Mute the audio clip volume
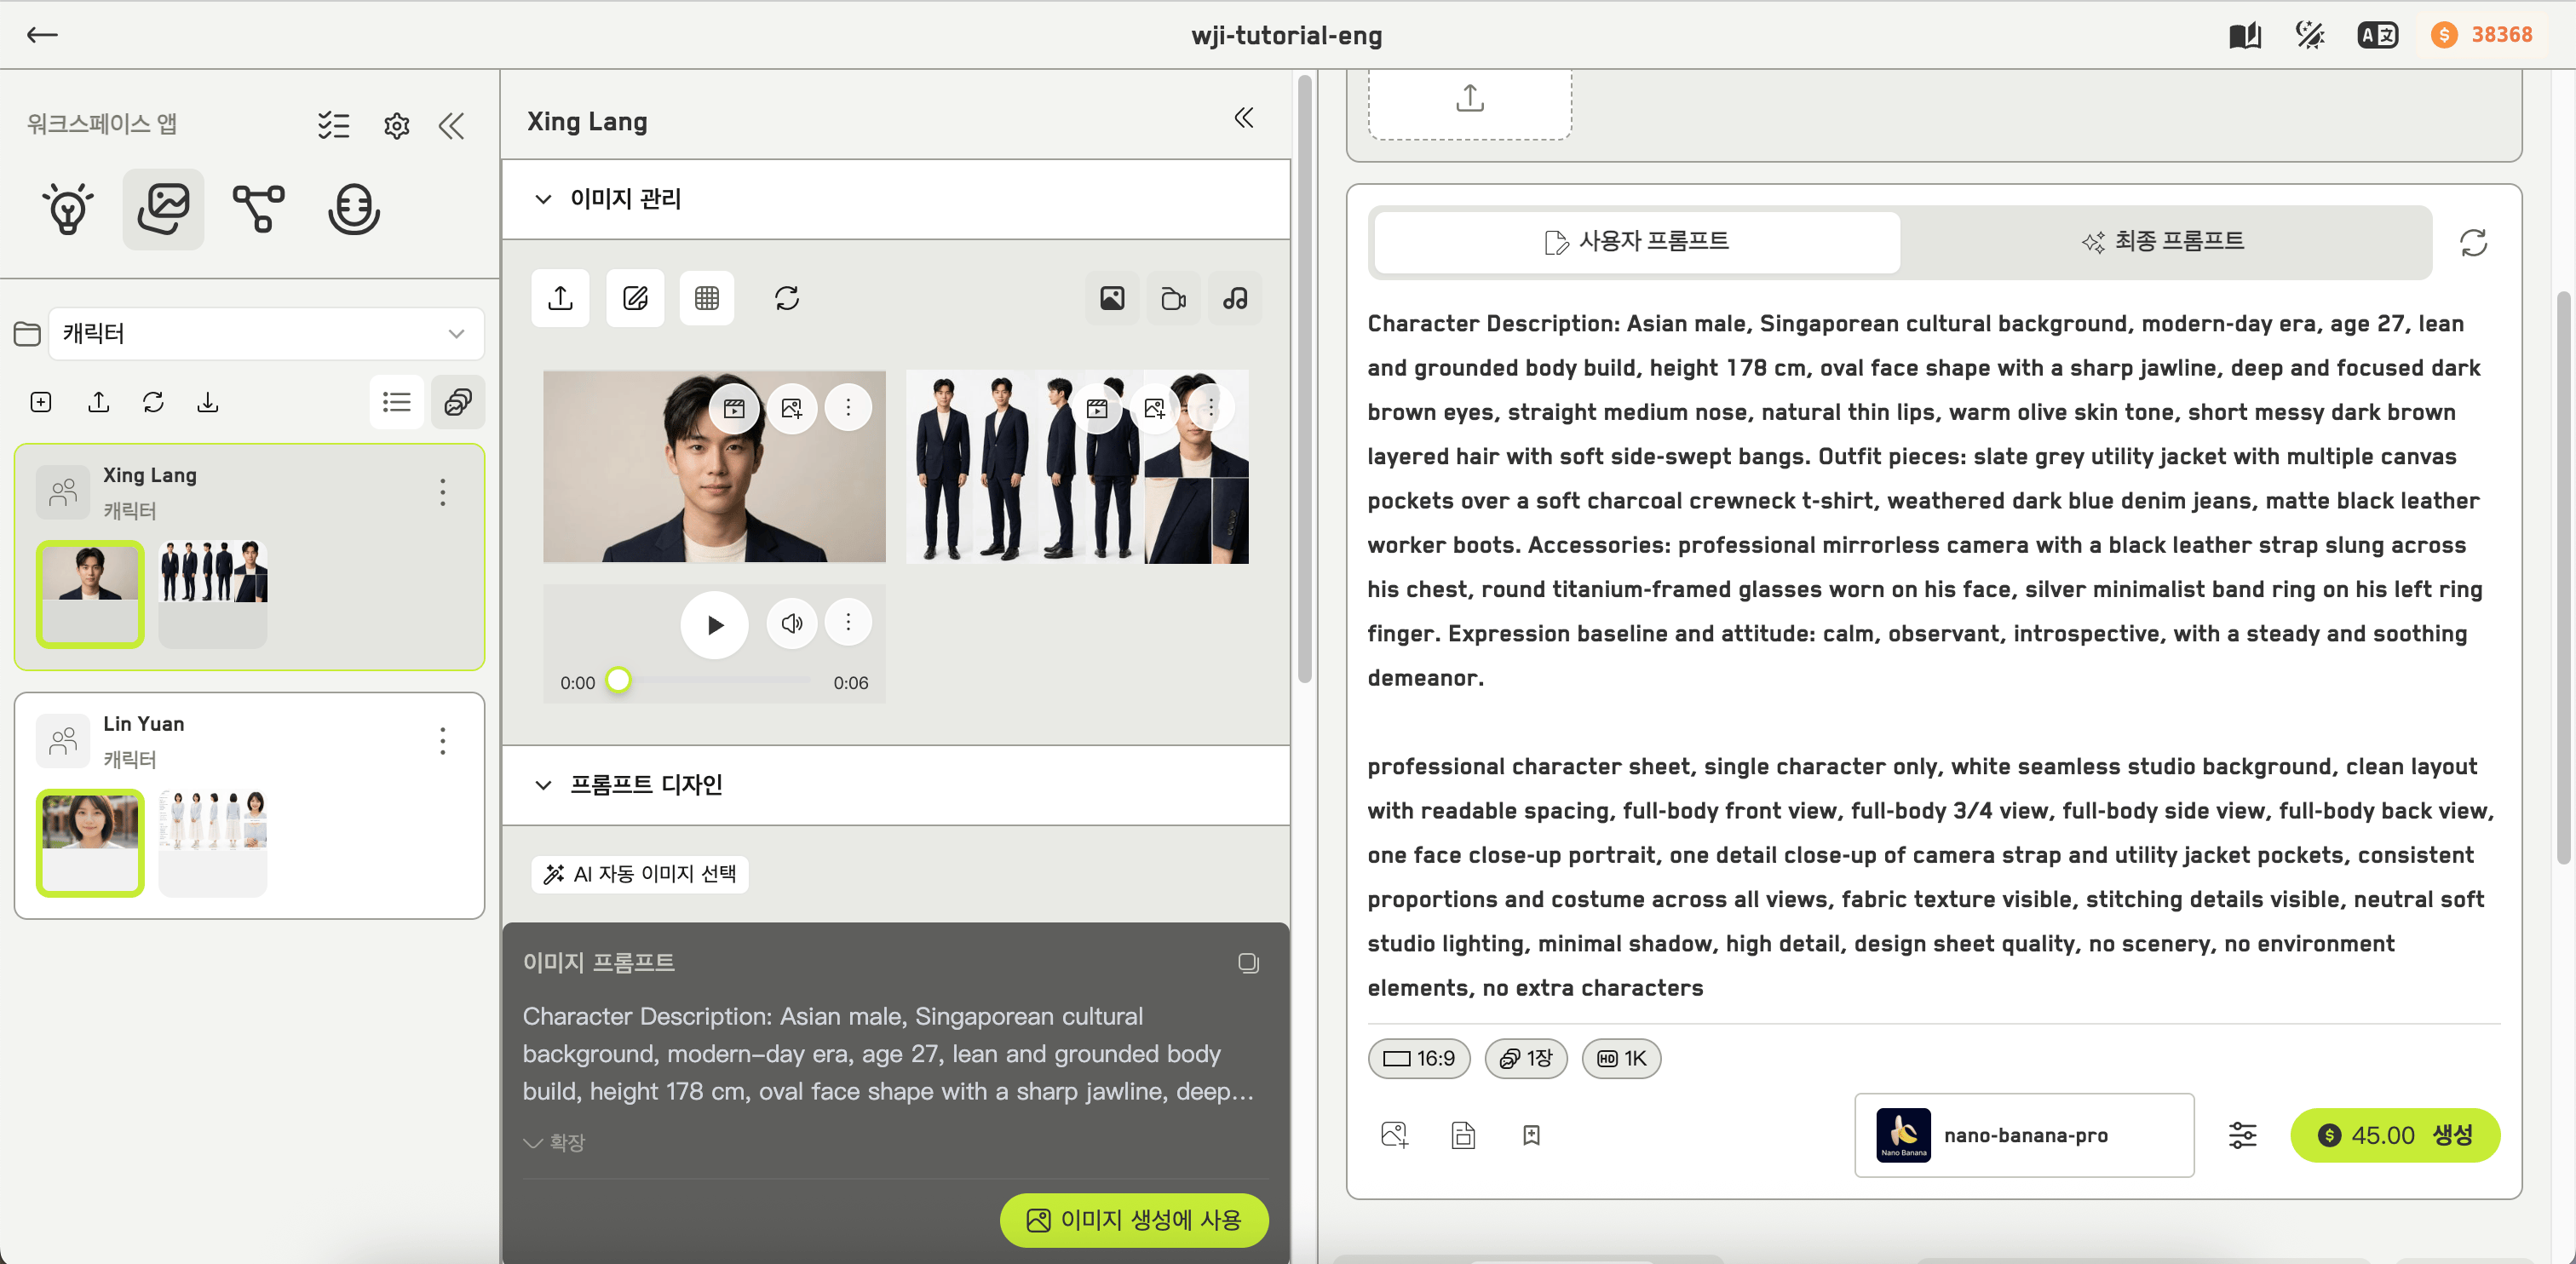The height and width of the screenshot is (1264, 2576). 792,623
